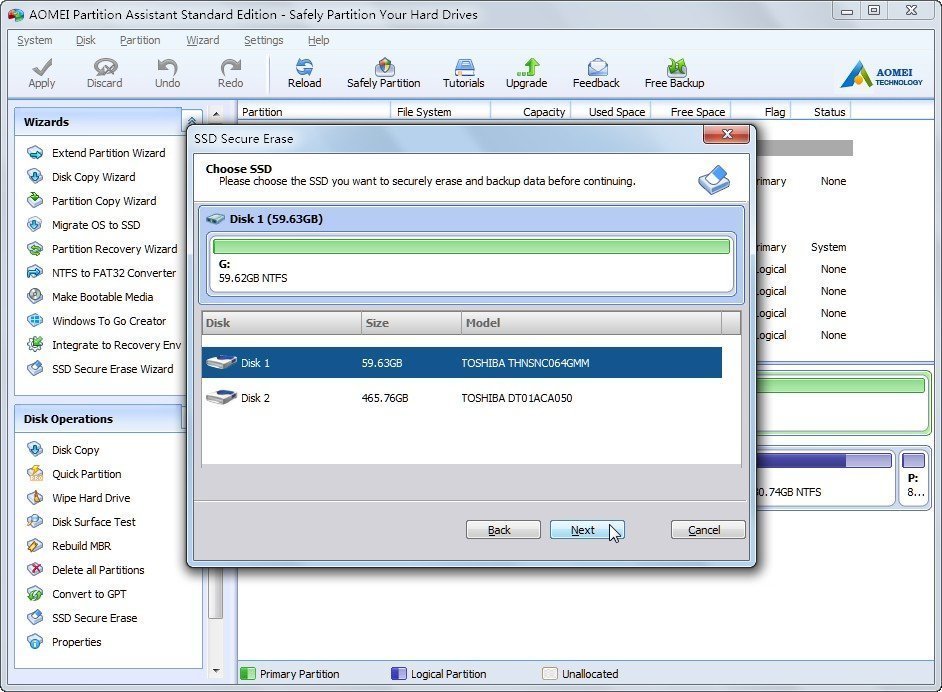Run Disk Surface Test
The image size is (942, 692).
tap(94, 523)
